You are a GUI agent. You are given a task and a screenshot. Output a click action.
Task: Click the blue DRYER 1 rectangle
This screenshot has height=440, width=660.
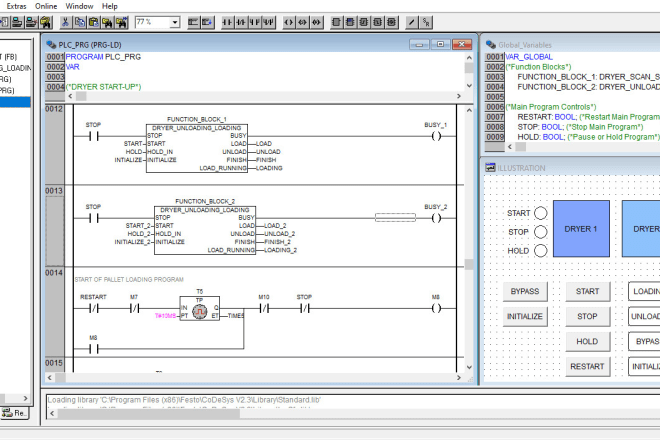(x=581, y=229)
